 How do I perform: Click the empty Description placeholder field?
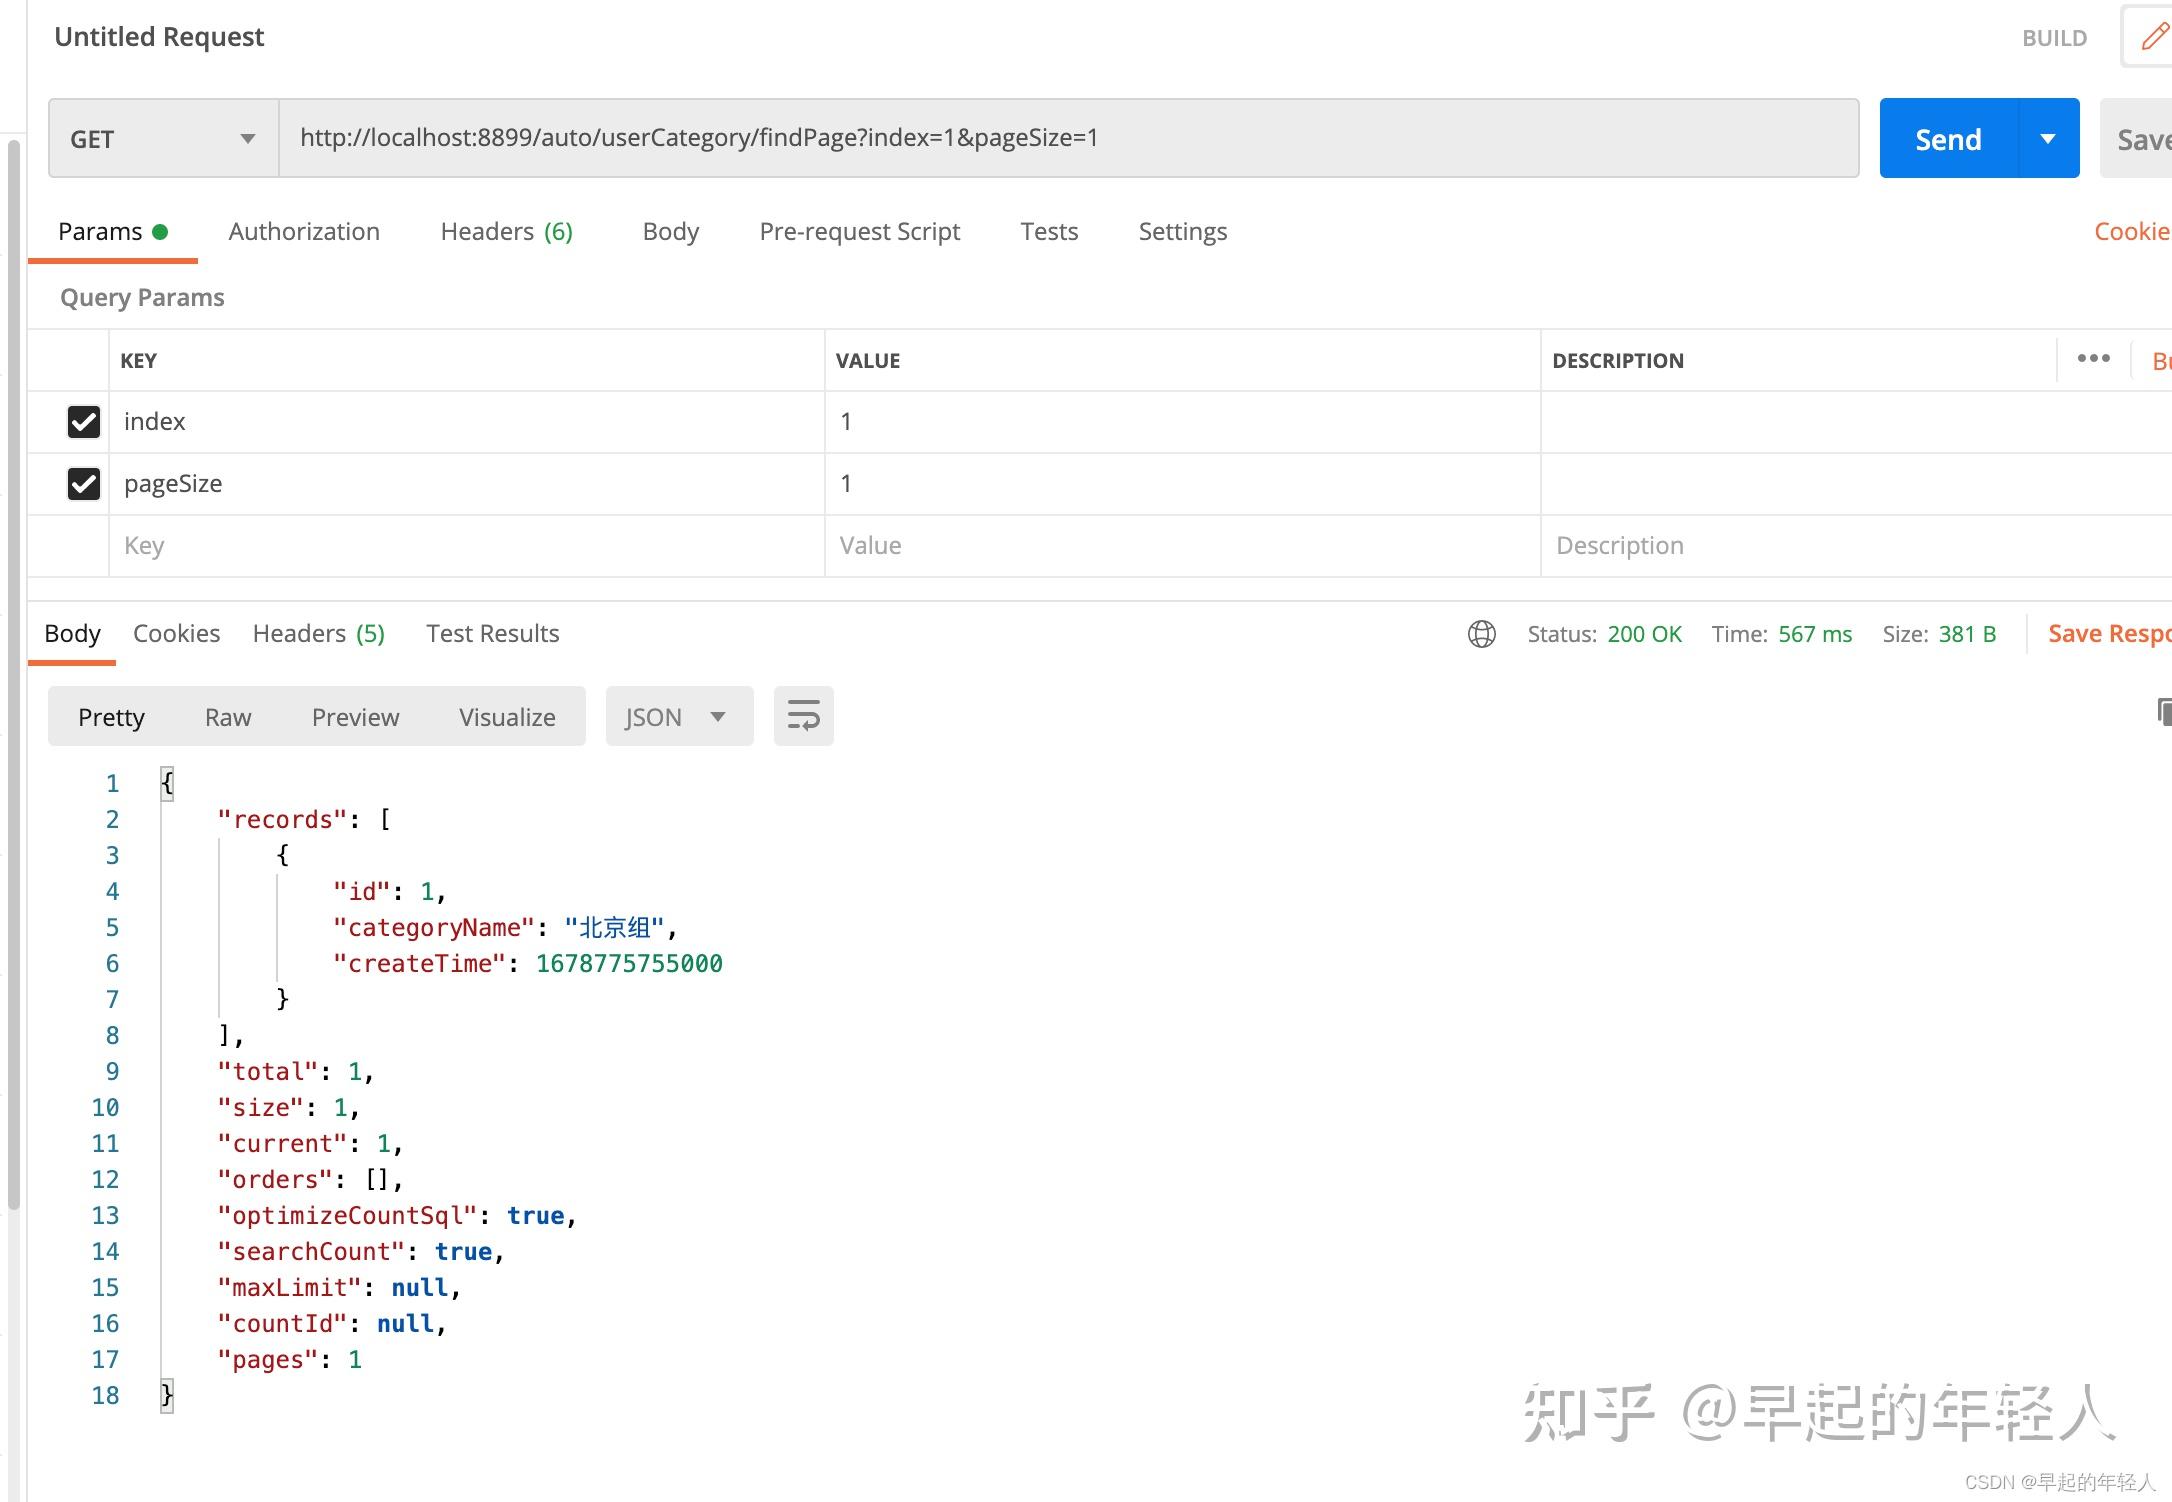[1856, 546]
